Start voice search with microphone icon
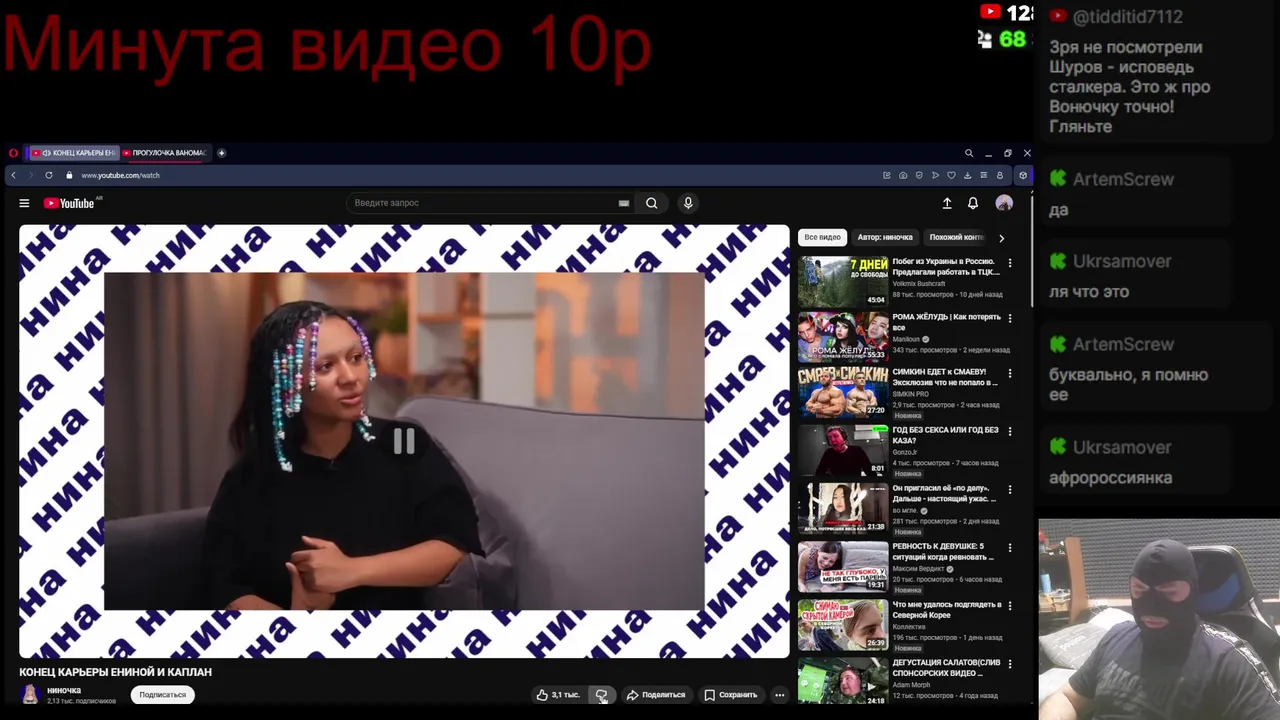This screenshot has height=720, width=1280. coord(688,203)
